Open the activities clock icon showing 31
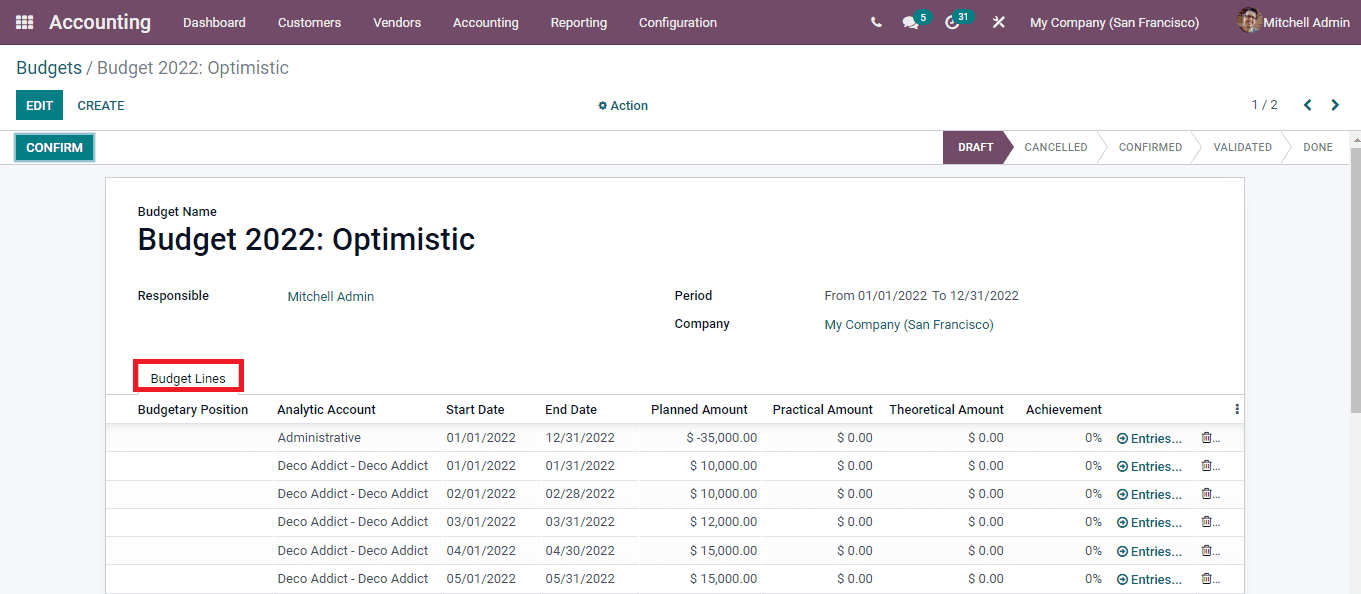This screenshot has width=1361, height=594. coord(952,21)
